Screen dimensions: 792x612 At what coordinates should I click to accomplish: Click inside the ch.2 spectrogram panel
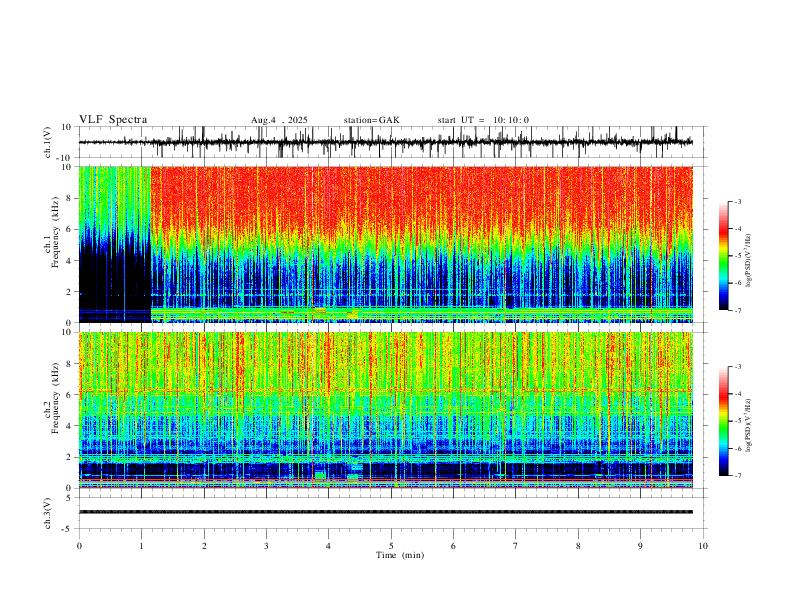tap(385, 410)
